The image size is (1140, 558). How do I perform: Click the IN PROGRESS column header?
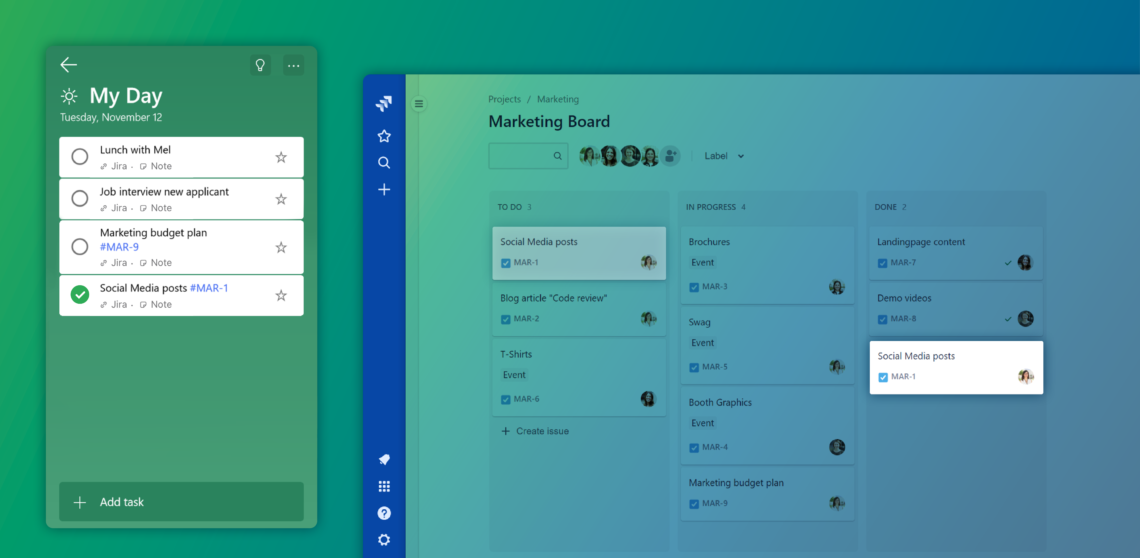(x=710, y=207)
